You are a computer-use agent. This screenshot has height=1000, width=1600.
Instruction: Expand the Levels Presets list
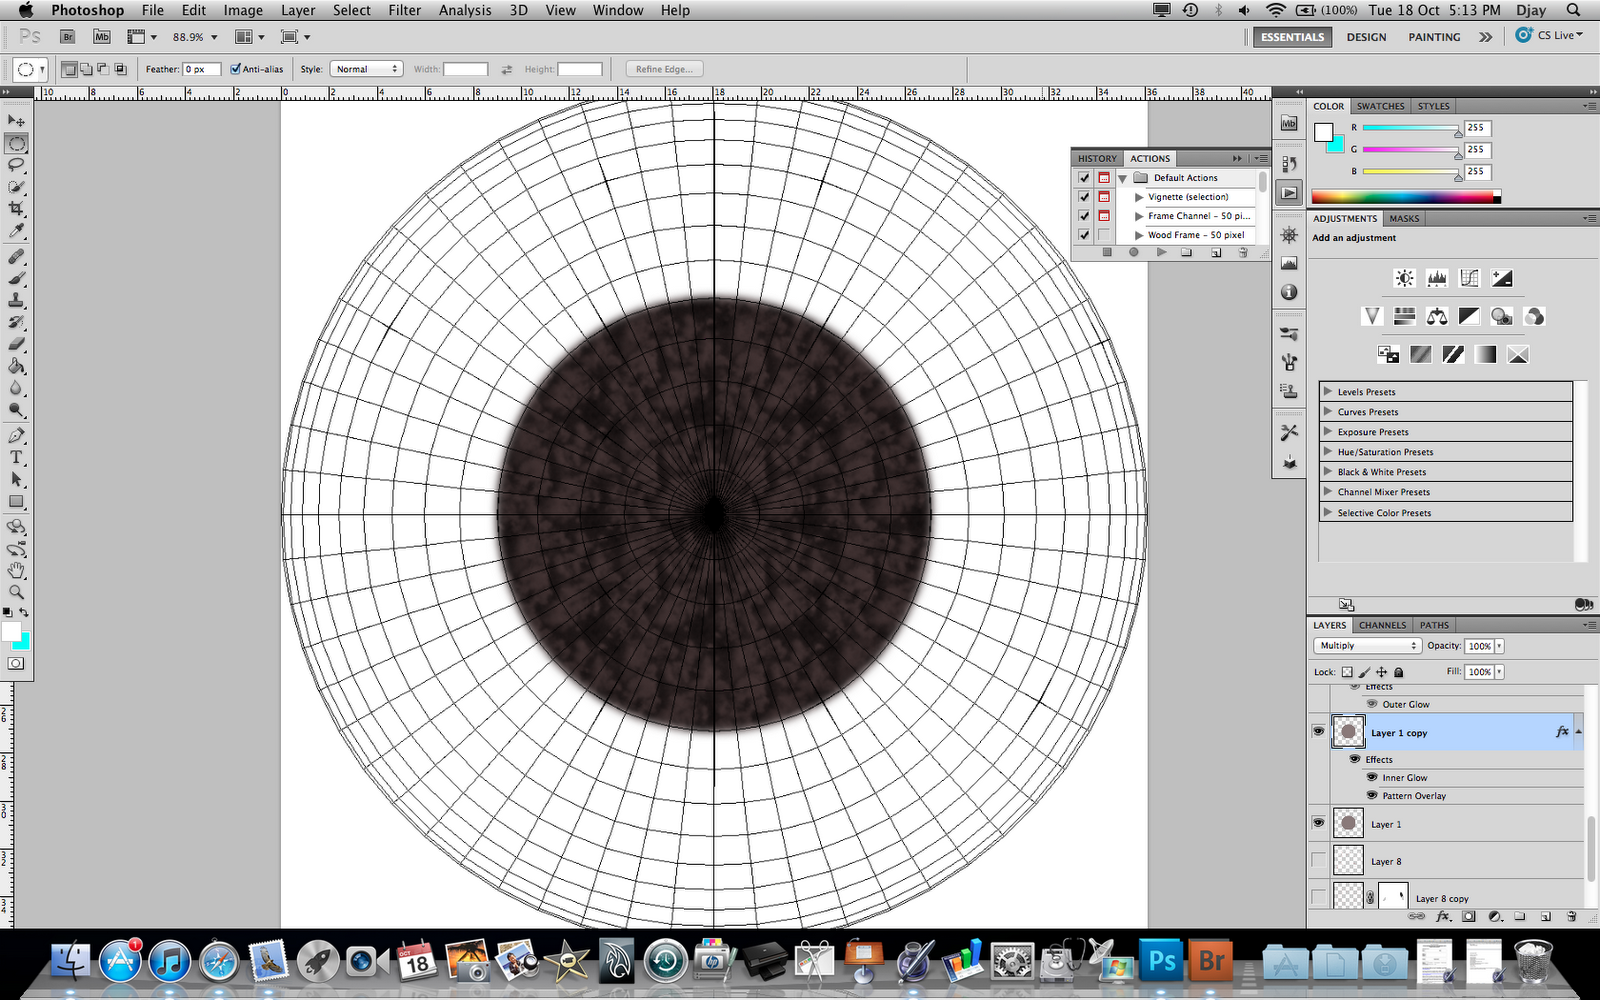click(1328, 392)
